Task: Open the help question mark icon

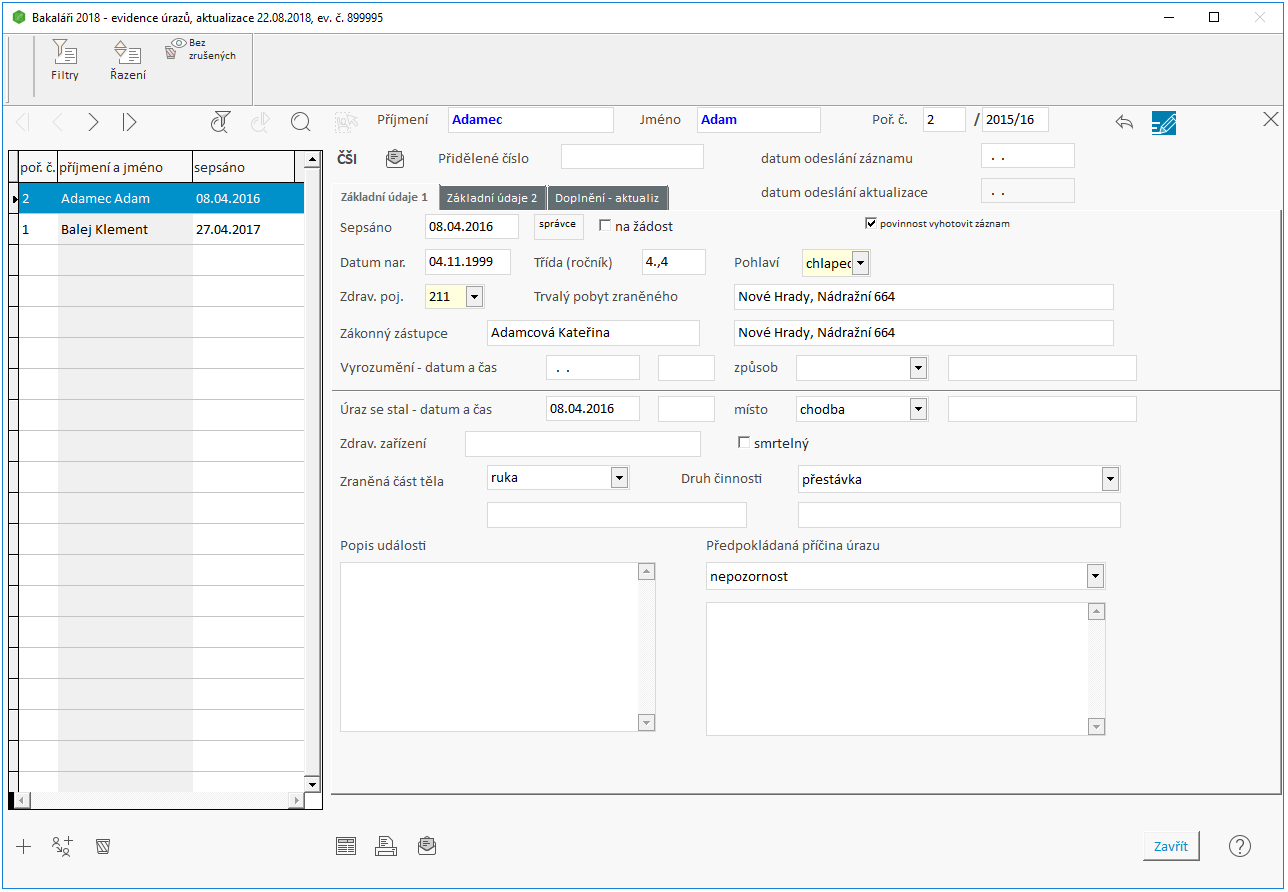Action: pos(1239,846)
